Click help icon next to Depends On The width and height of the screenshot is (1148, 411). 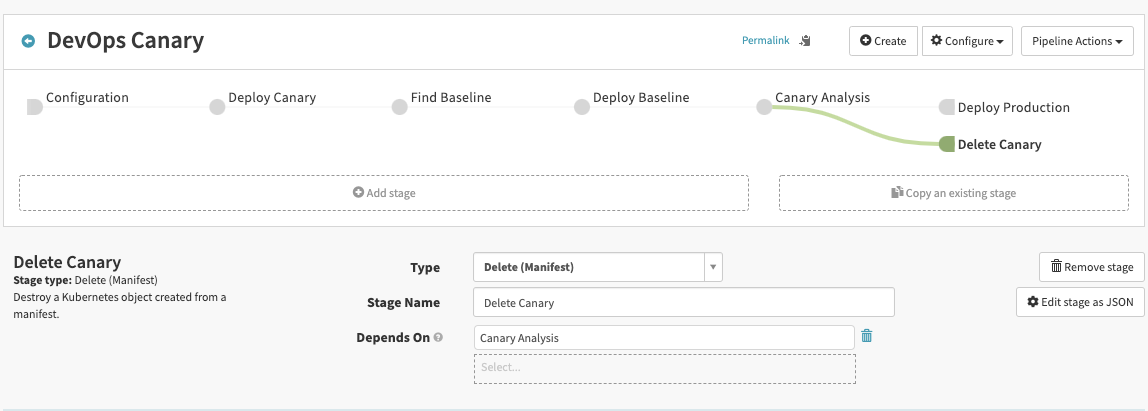pyautogui.click(x=438, y=338)
